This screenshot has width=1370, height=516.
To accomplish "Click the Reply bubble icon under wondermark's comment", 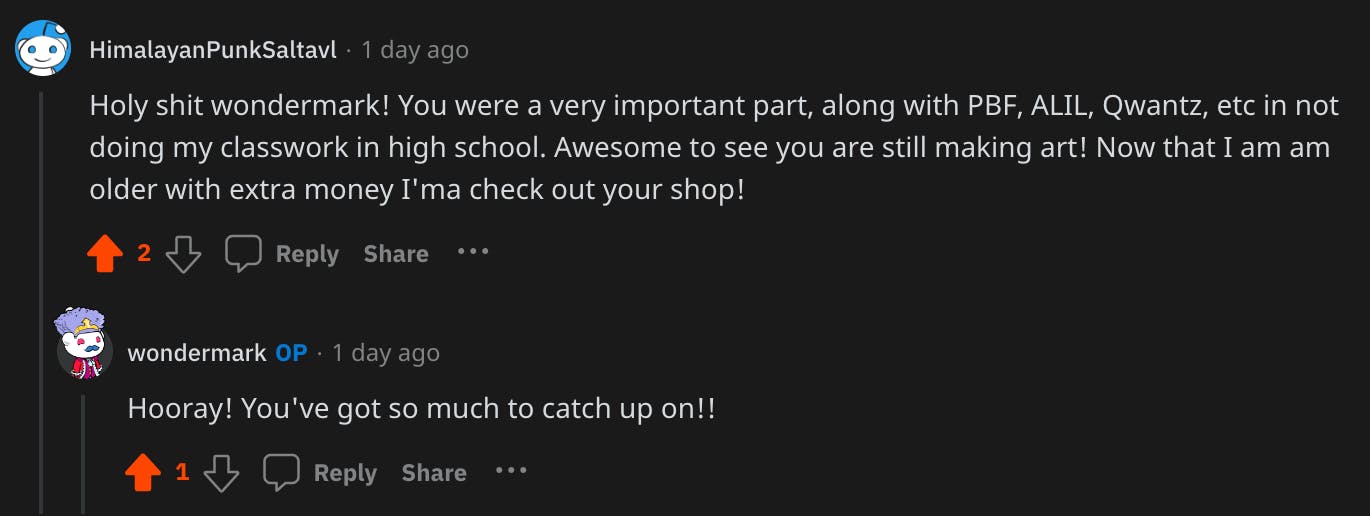I will [281, 473].
